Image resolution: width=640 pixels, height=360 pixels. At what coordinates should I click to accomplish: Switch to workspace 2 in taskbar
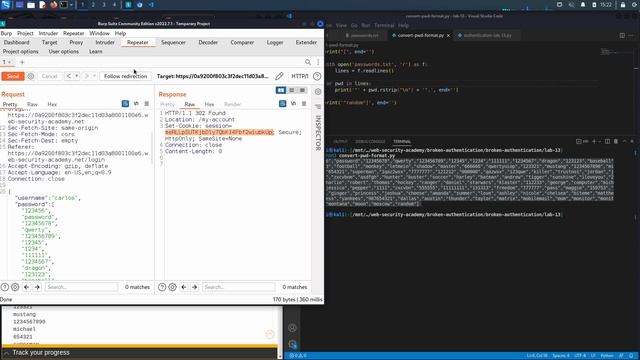tap(93, 5)
